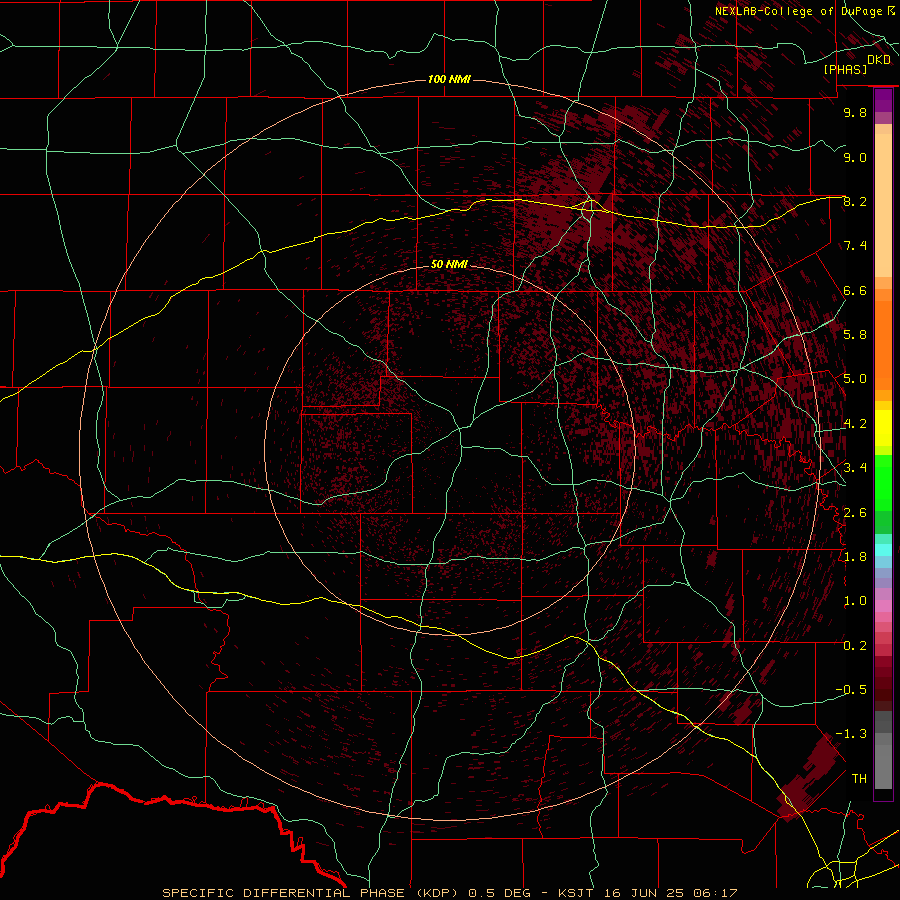Screen dimensions: 900x900
Task: Click the registered mark after DuPage
Action: [891, 11]
